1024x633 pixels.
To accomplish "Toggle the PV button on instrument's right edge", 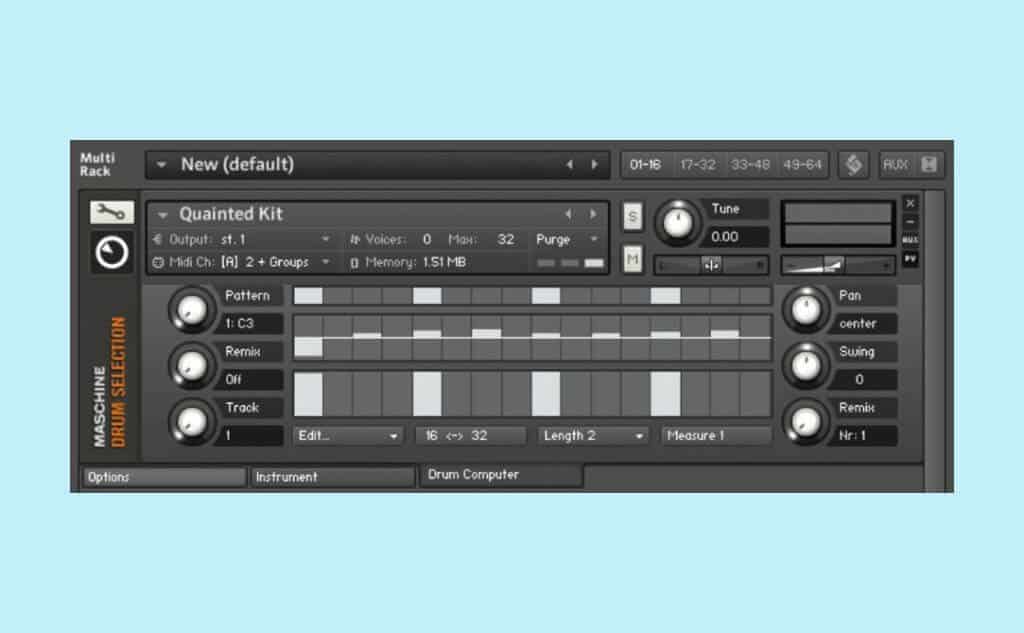I will (x=910, y=259).
